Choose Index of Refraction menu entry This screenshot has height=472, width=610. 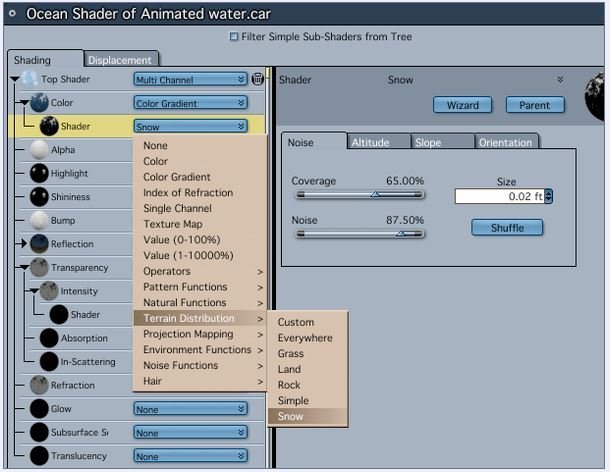[x=200, y=193]
